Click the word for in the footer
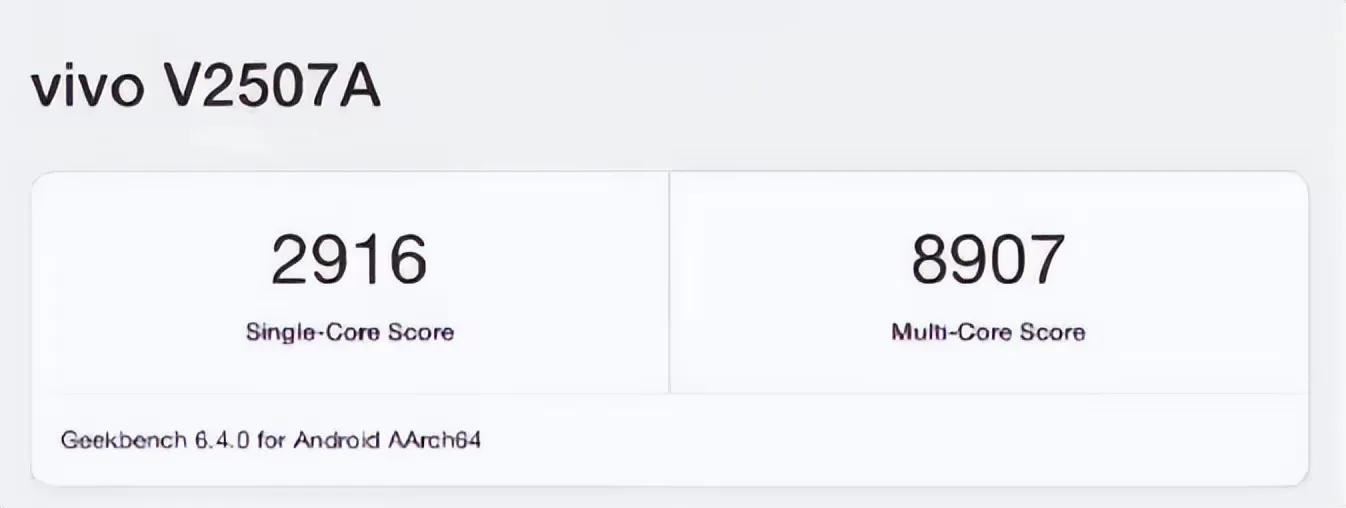The height and width of the screenshot is (508, 1346). point(270,440)
